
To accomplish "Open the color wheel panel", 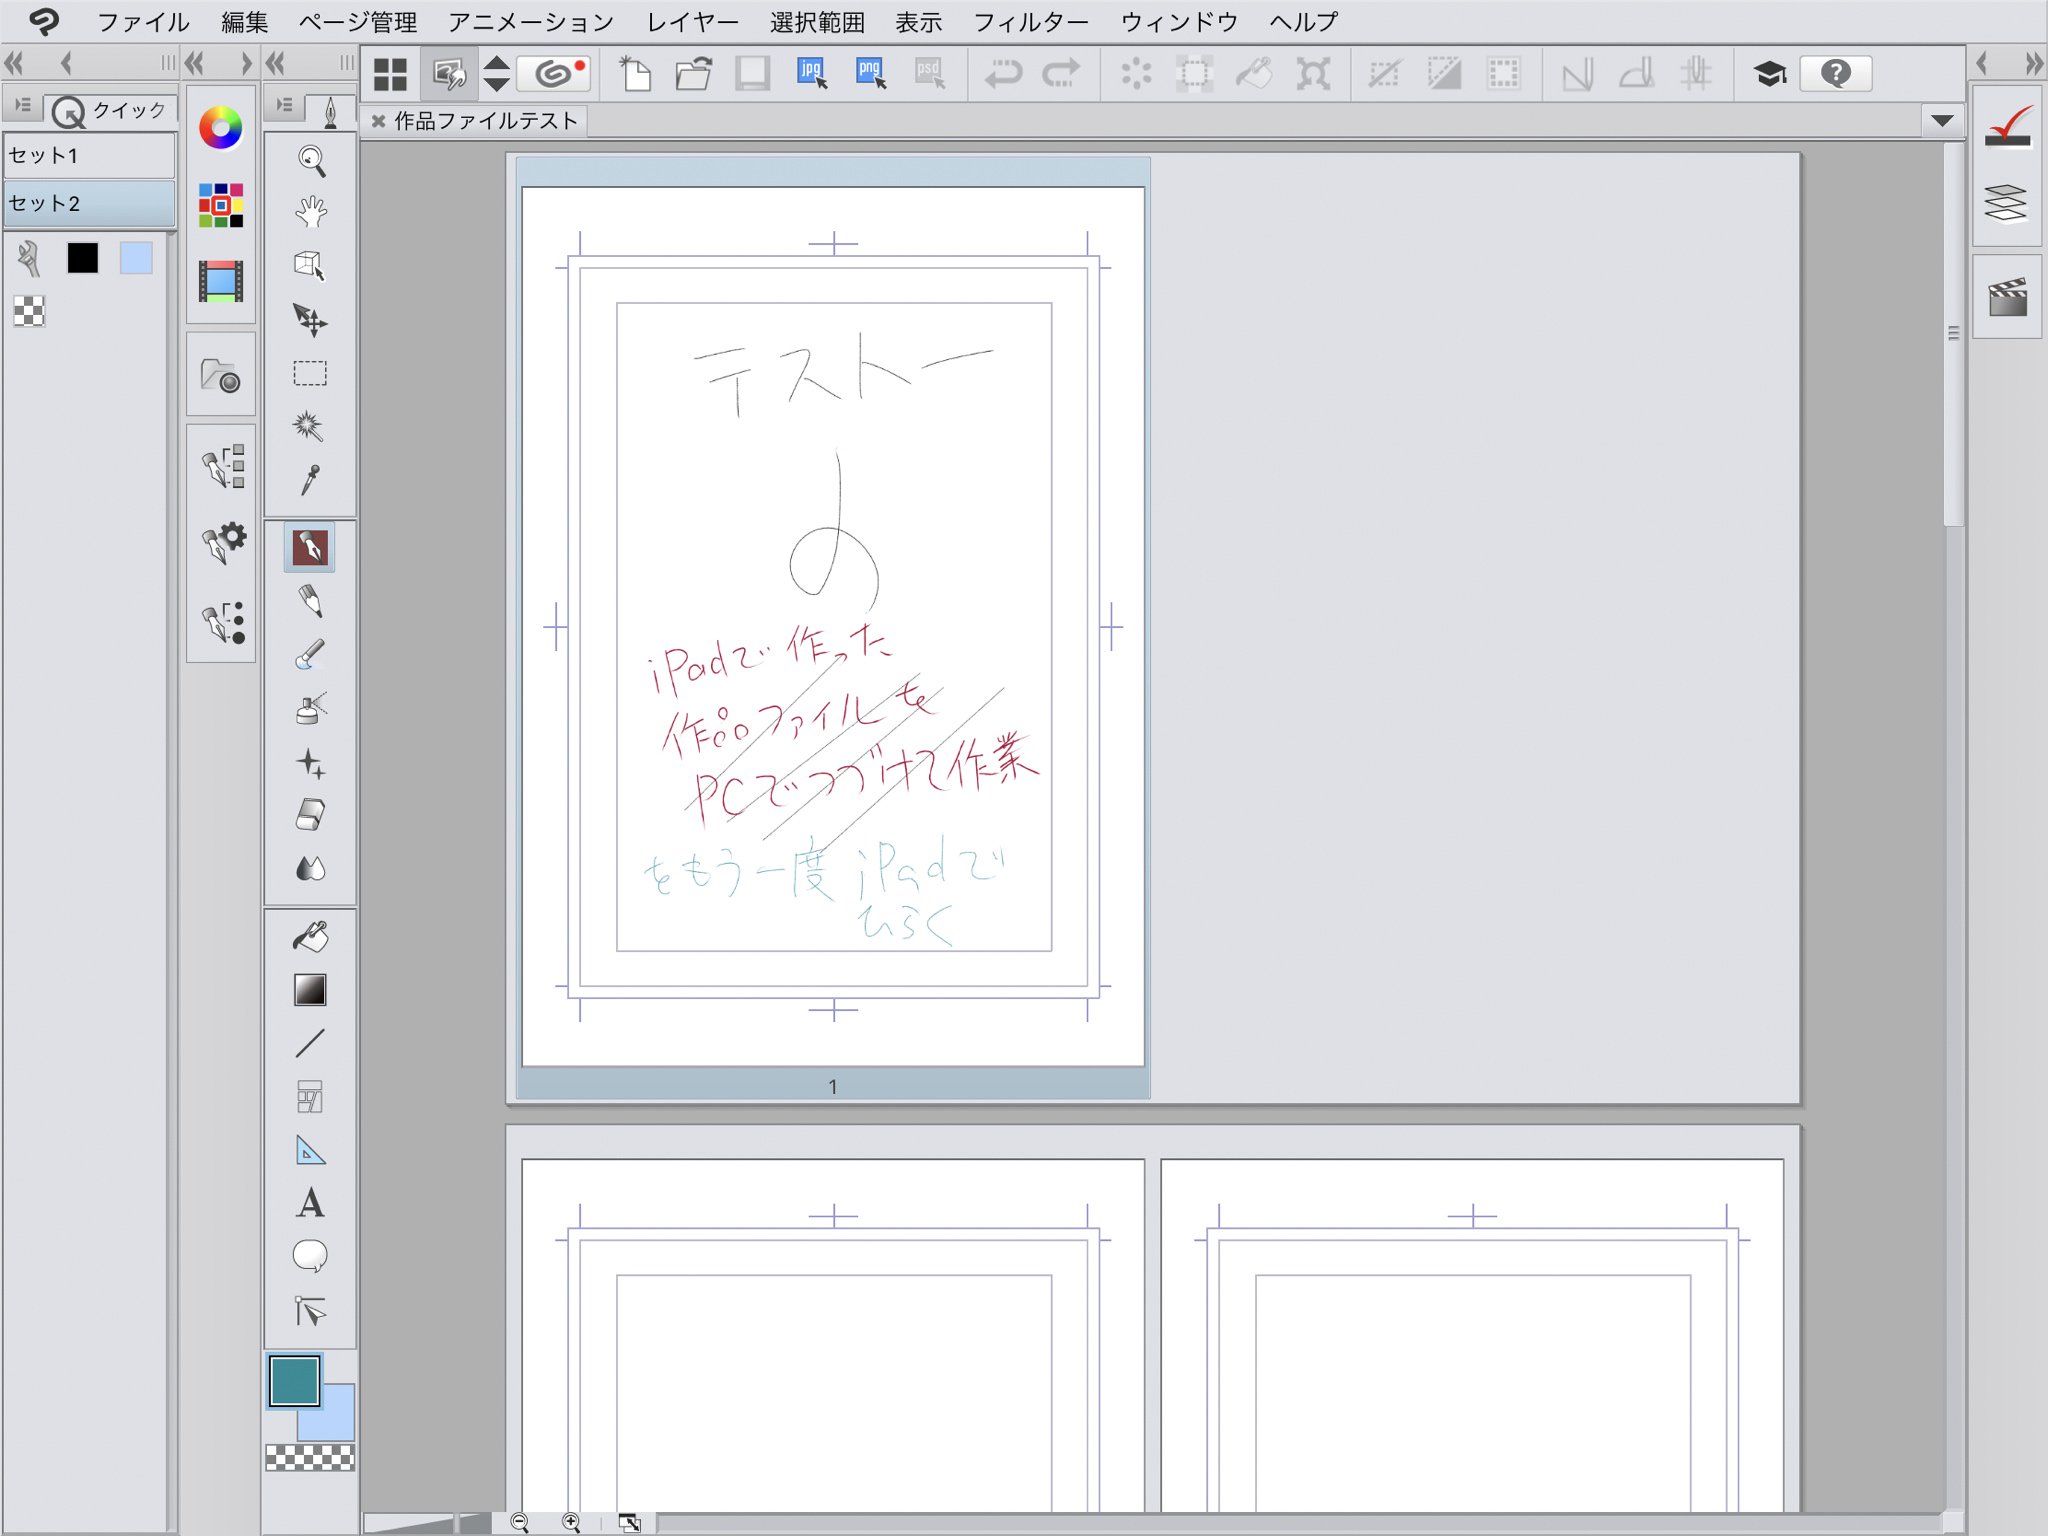I will click(221, 128).
